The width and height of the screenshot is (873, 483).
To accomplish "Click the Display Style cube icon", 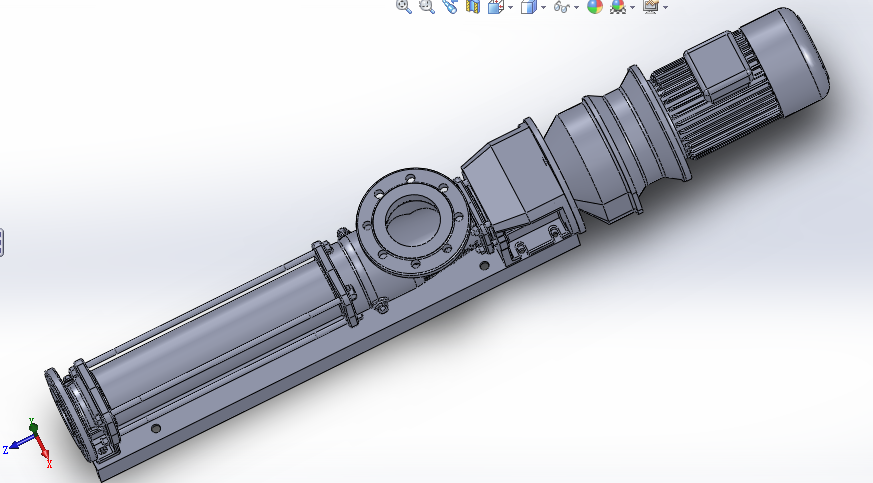I will tap(528, 6).
